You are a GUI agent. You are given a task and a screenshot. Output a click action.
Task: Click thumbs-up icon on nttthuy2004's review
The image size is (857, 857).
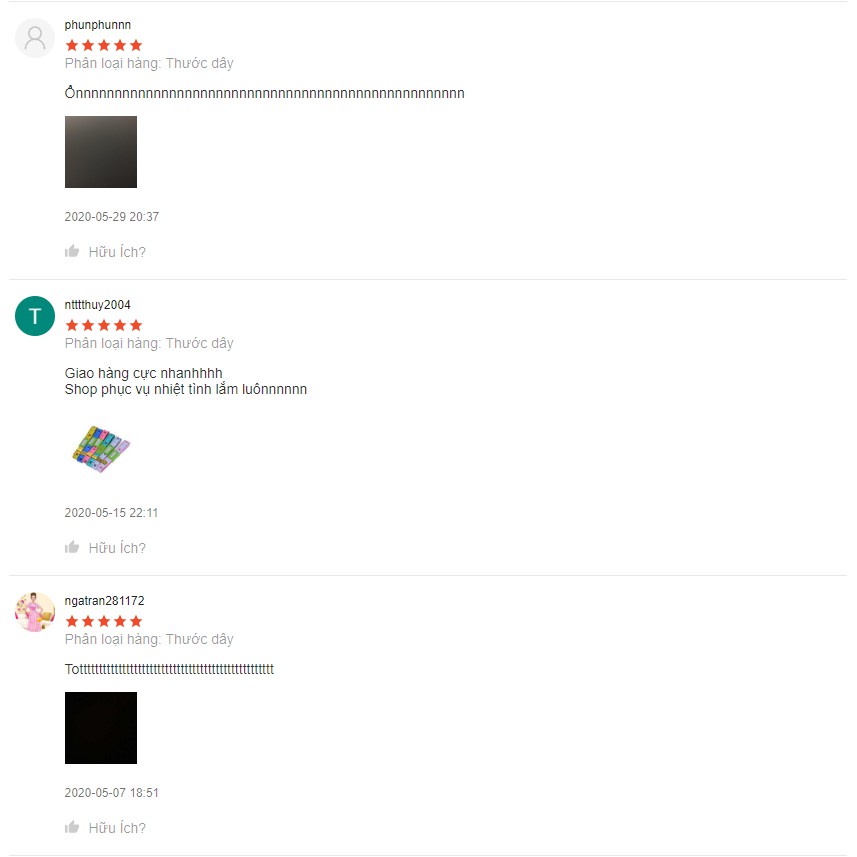point(72,547)
